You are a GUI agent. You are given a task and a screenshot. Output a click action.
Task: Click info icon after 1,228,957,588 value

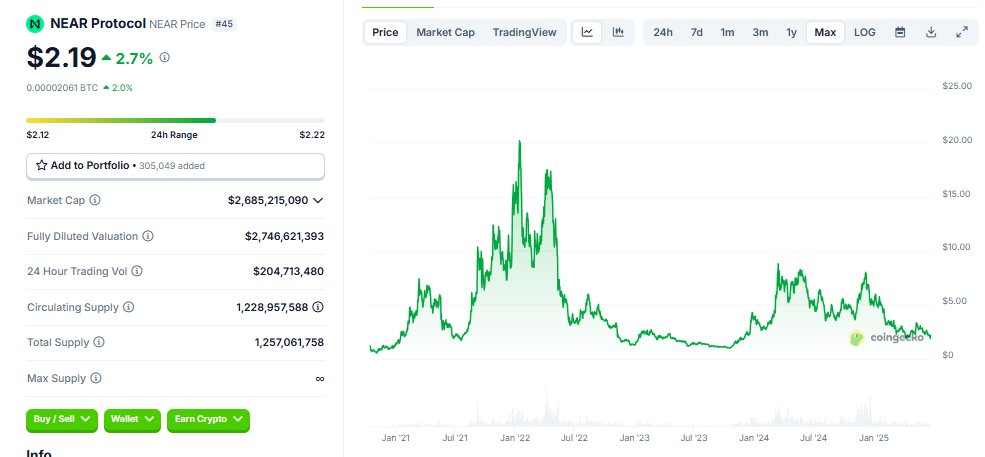(318, 307)
